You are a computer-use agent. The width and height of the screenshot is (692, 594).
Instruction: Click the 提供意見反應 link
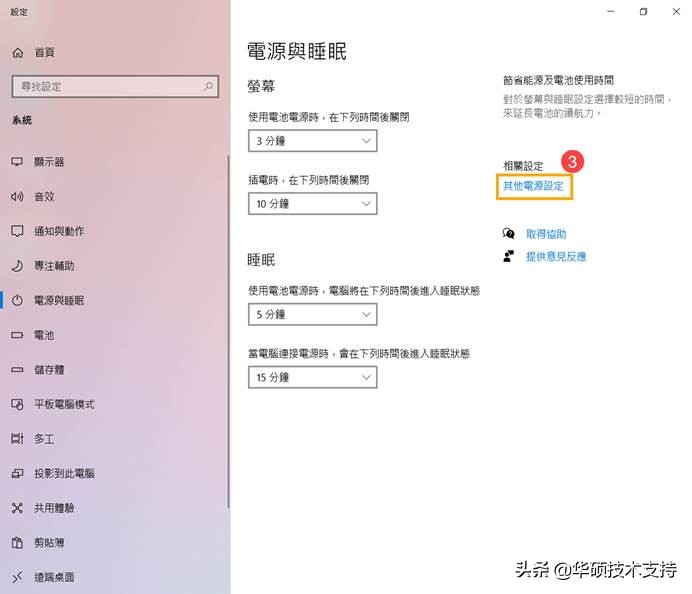[x=556, y=256]
